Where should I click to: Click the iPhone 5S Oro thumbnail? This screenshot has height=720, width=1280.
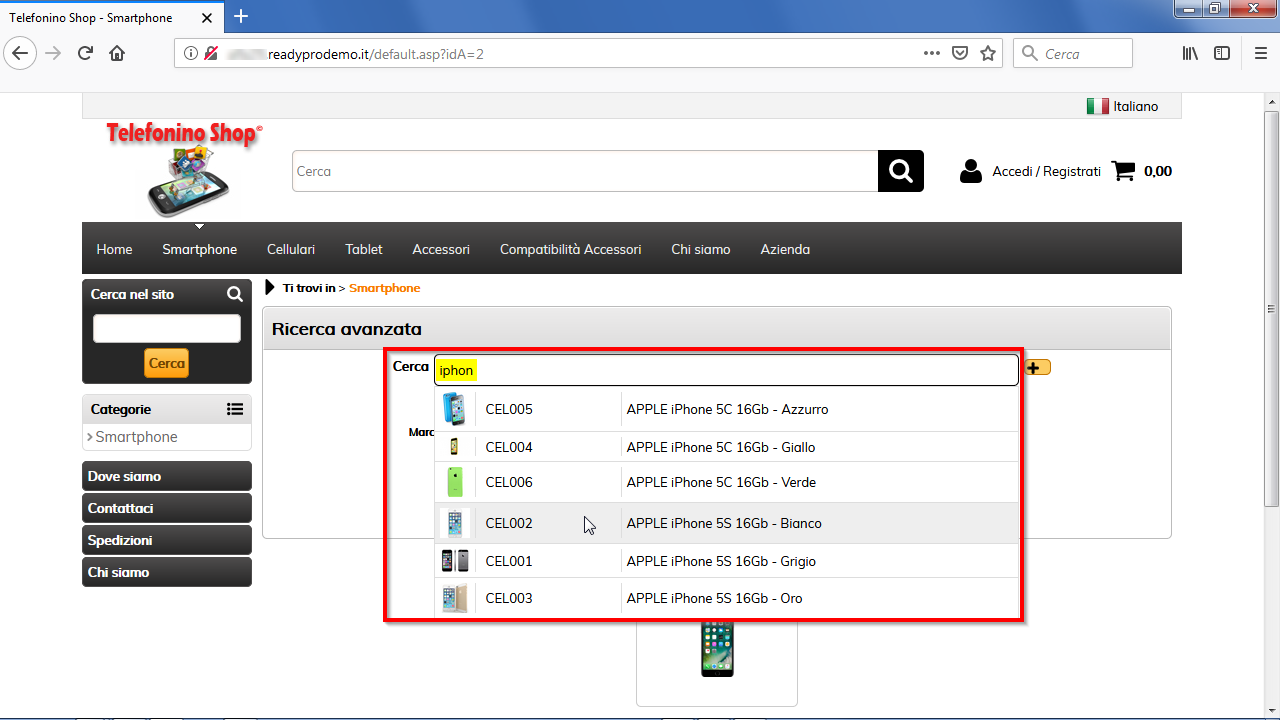pyautogui.click(x=455, y=598)
